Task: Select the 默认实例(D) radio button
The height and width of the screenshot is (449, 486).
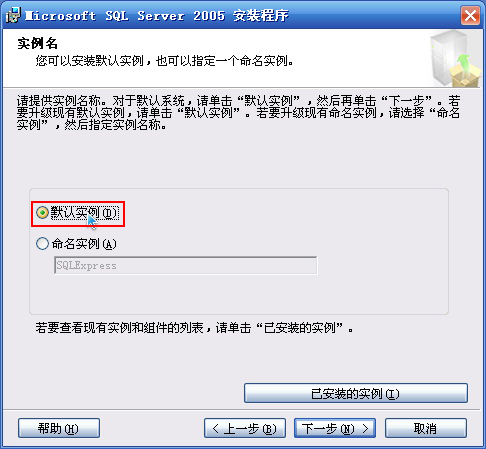Action: tap(42, 213)
